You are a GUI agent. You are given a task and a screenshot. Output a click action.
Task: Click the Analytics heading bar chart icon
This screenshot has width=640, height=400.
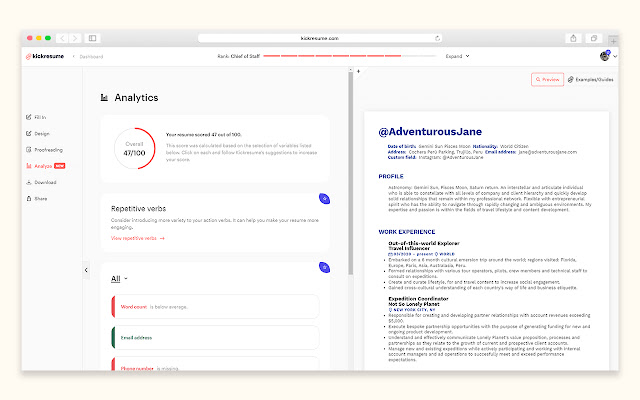[x=104, y=98]
